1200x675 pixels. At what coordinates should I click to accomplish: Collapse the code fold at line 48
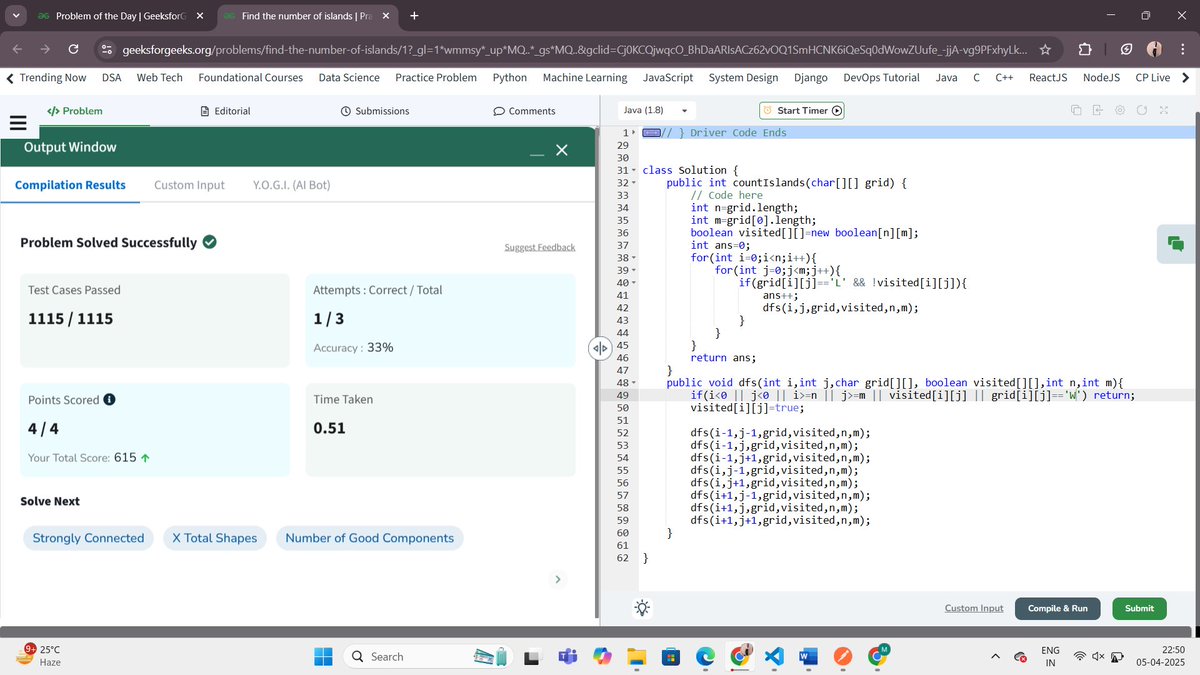tap(634, 383)
